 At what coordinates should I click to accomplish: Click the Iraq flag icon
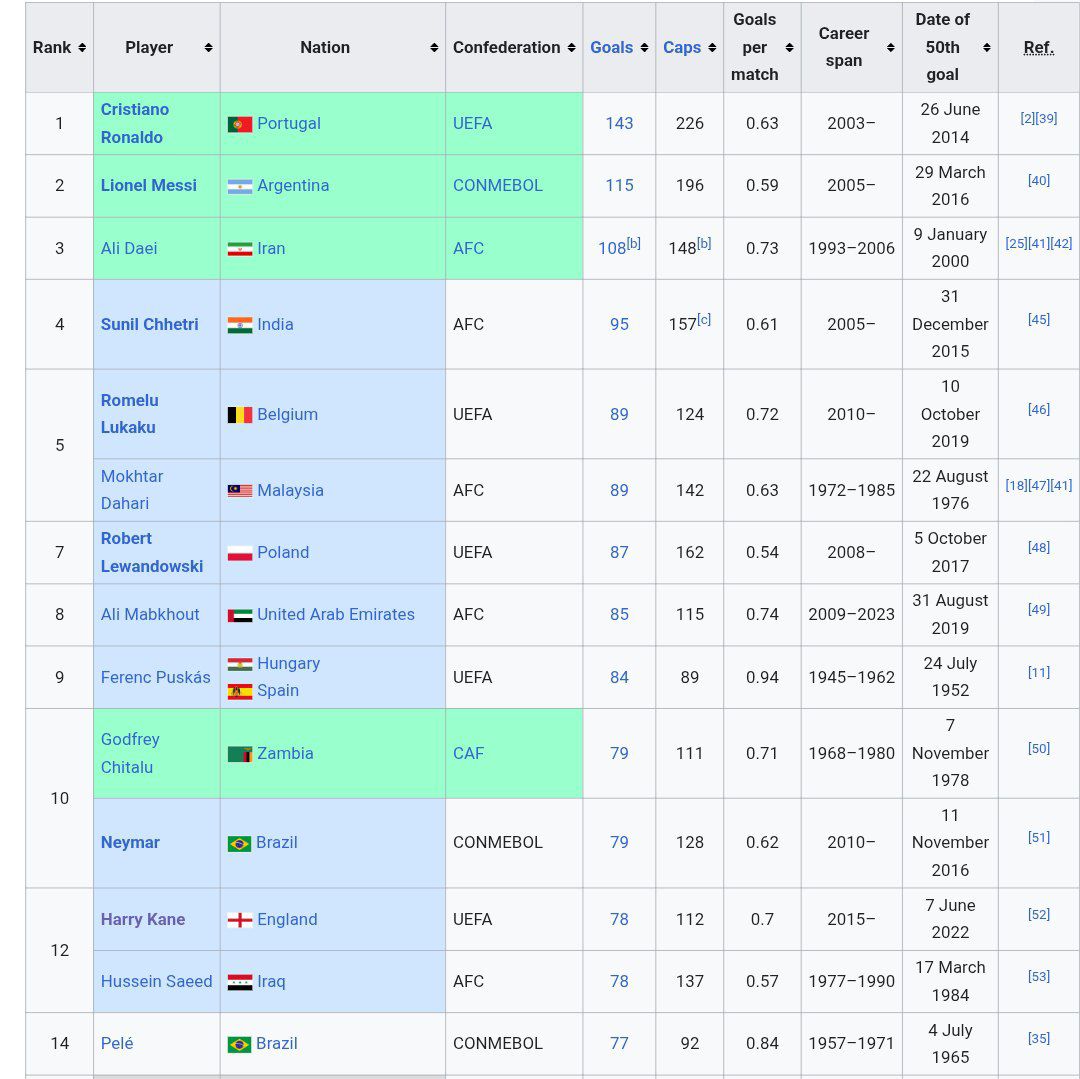[x=240, y=983]
